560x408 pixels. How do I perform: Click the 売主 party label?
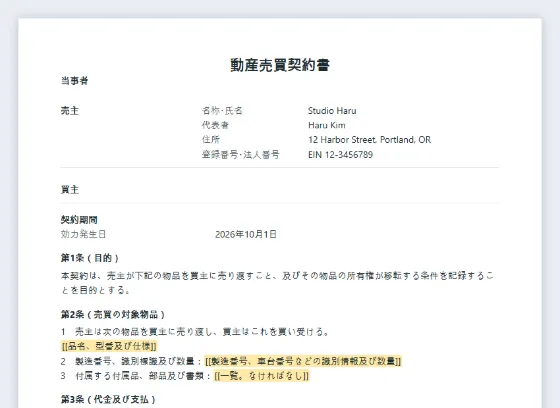pyautogui.click(x=70, y=111)
